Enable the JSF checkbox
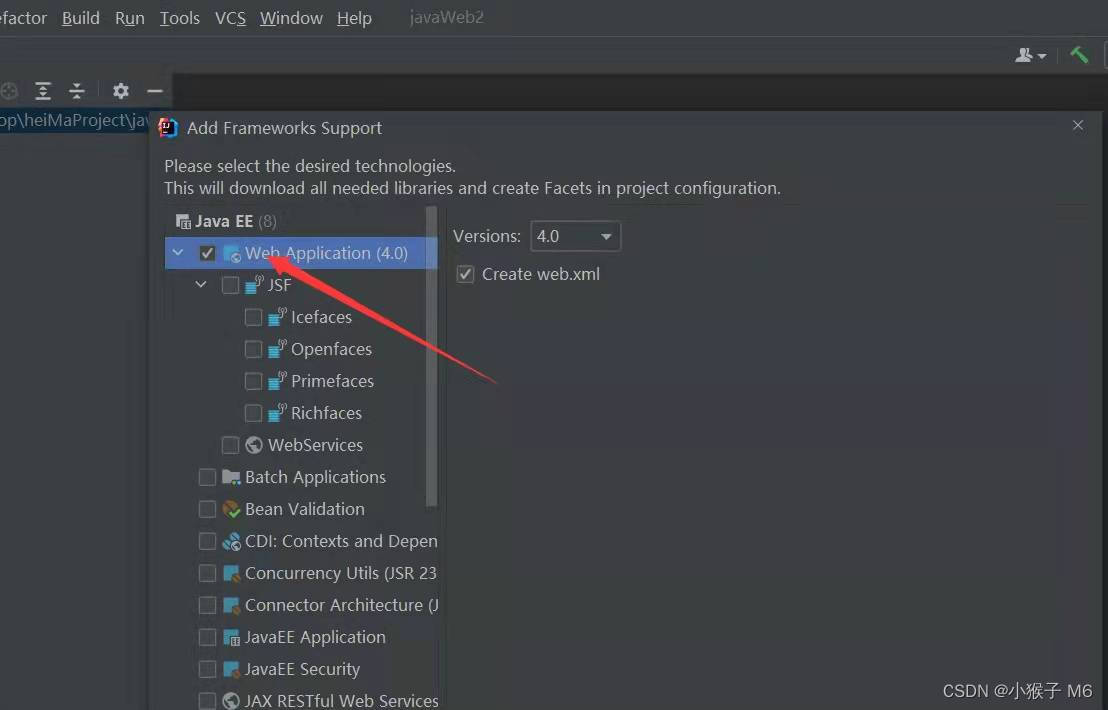The height and width of the screenshot is (710, 1108). click(x=230, y=285)
